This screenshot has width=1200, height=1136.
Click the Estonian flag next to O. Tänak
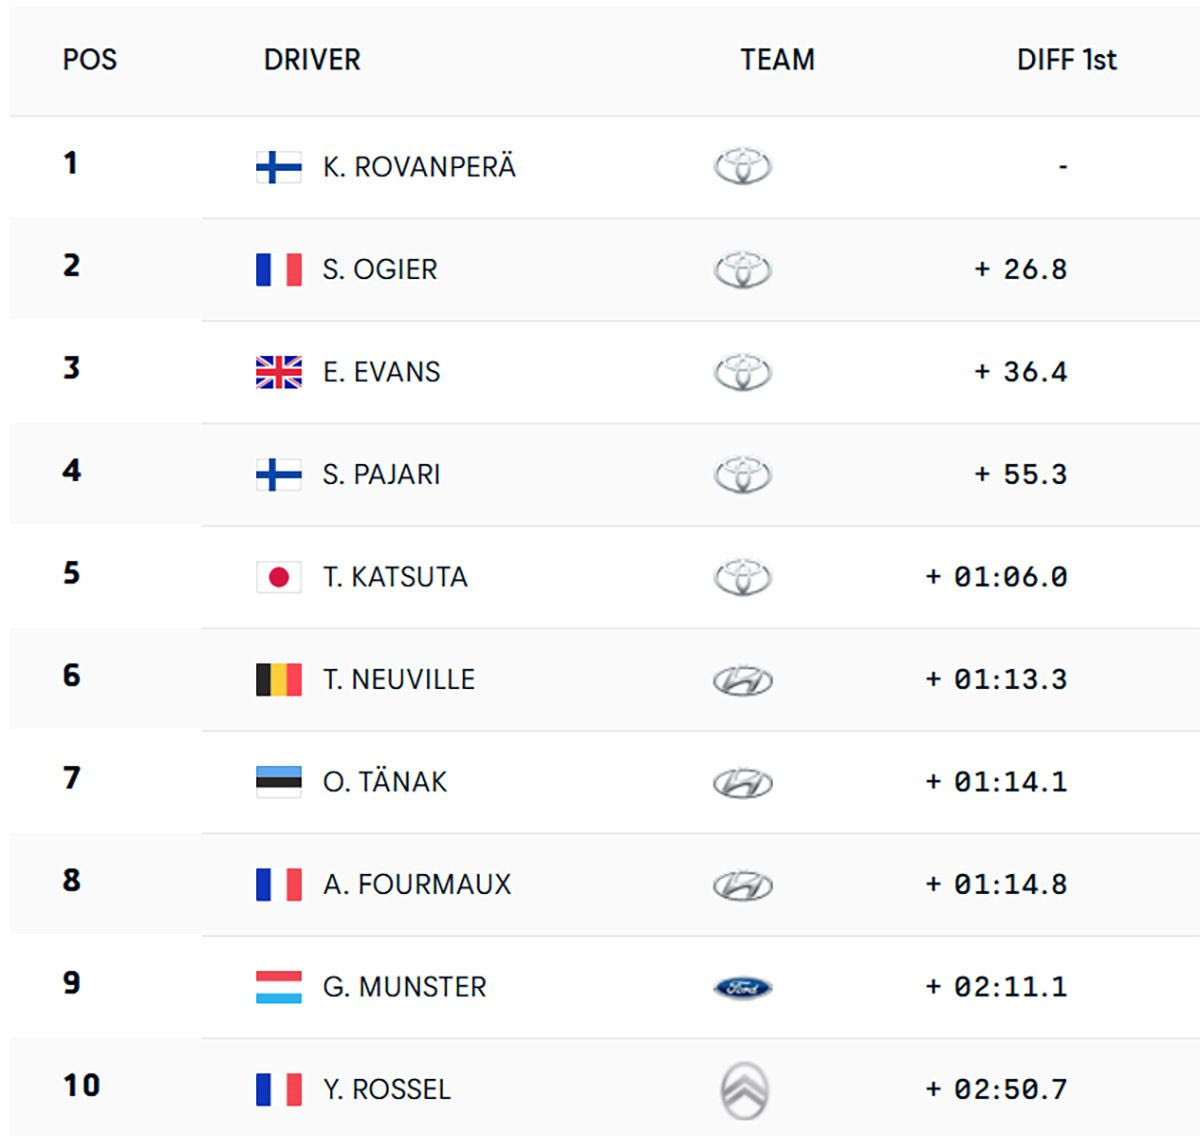279,782
